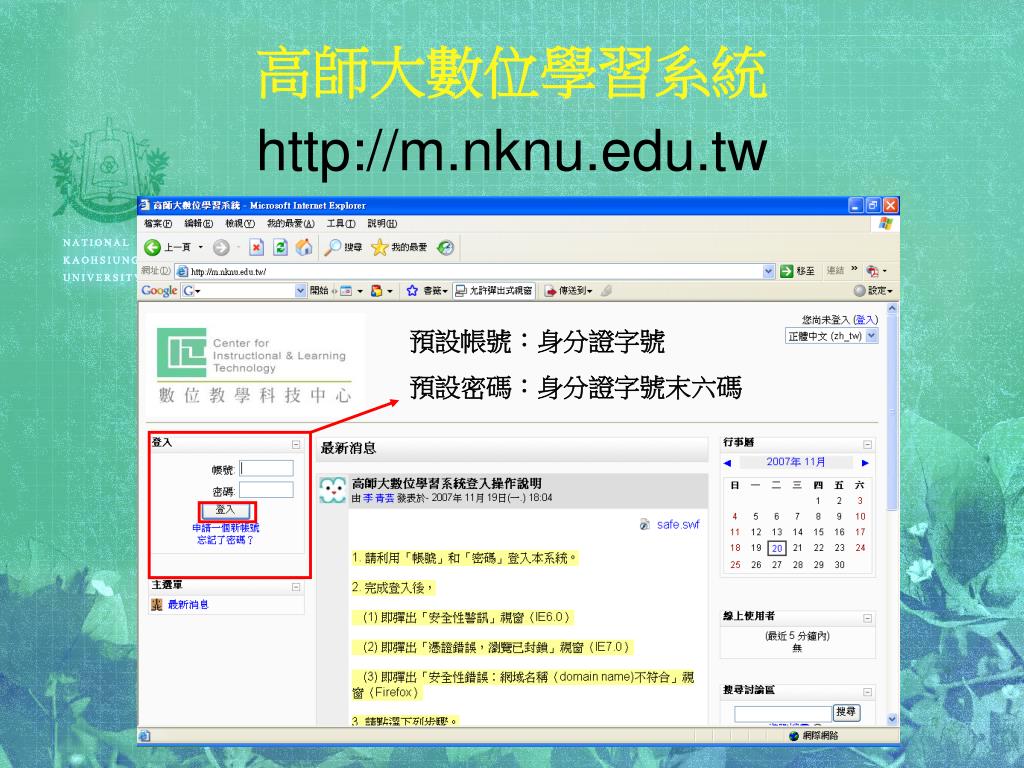Click the safe.swf attachment link

(x=678, y=524)
